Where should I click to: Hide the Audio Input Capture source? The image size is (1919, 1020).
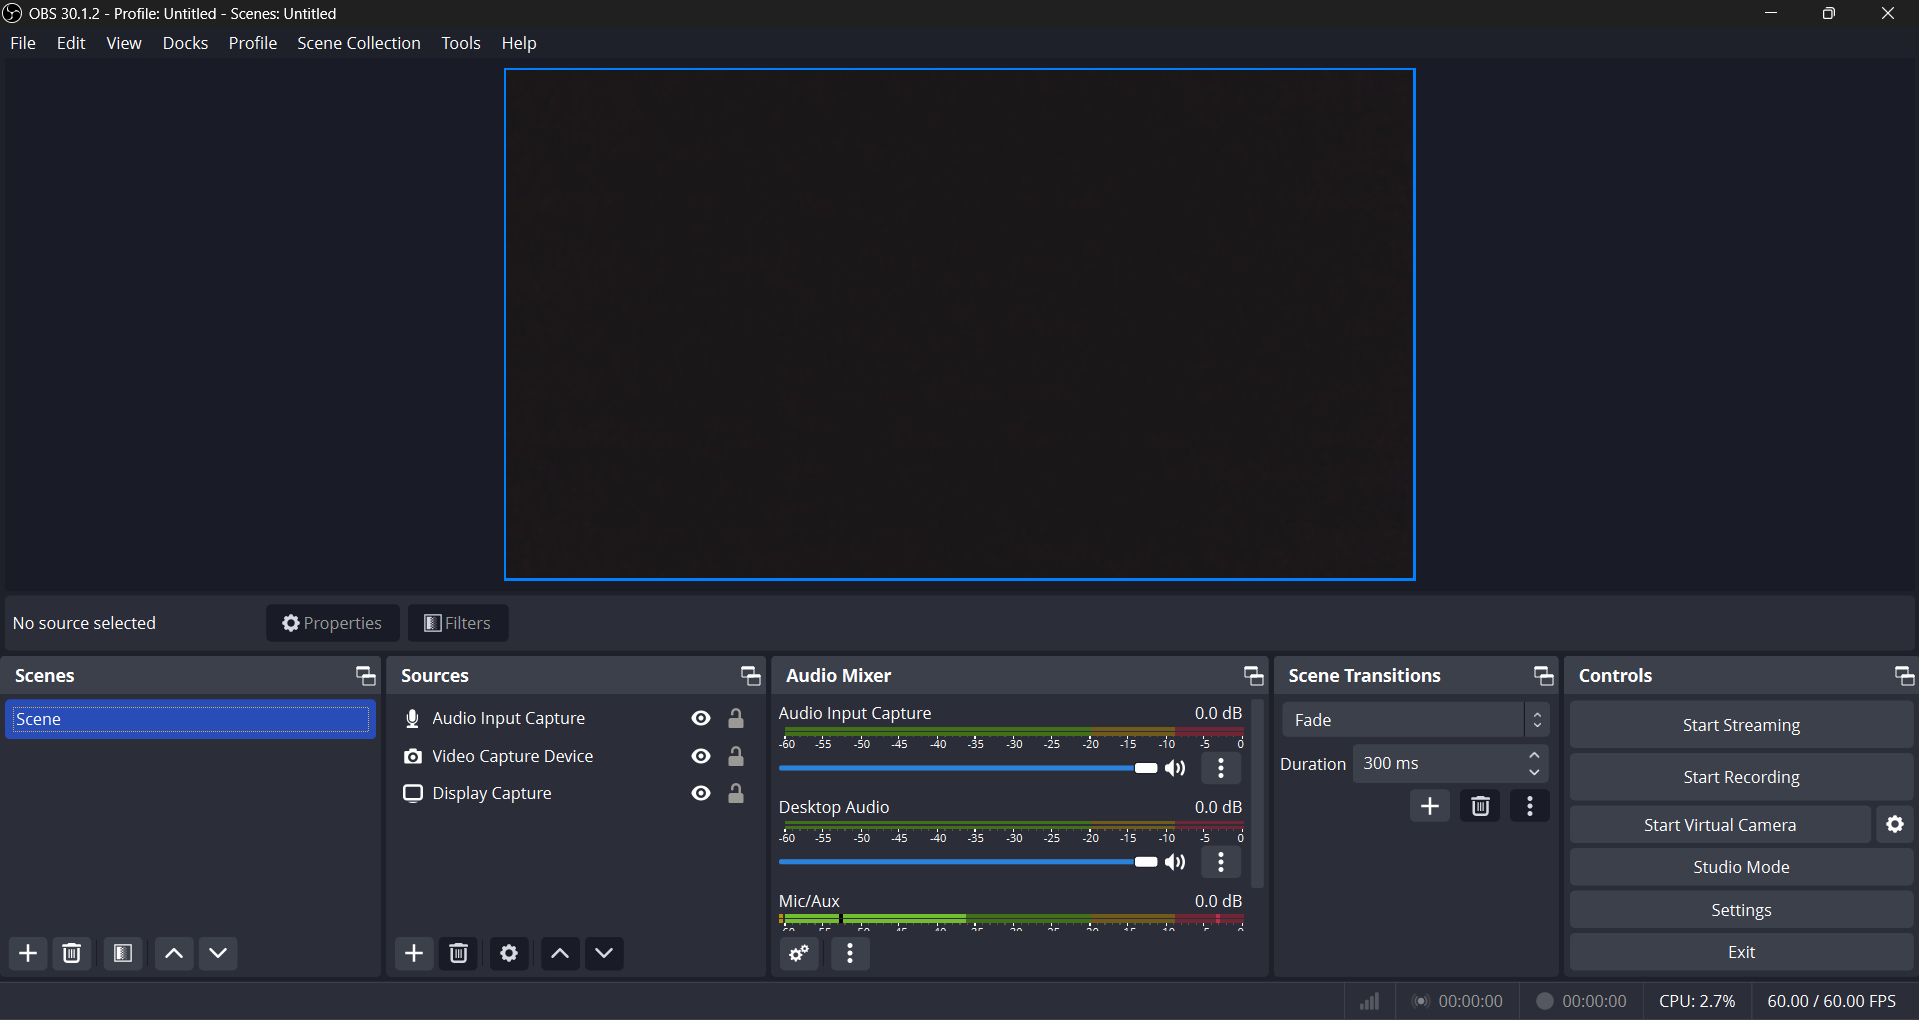701,718
